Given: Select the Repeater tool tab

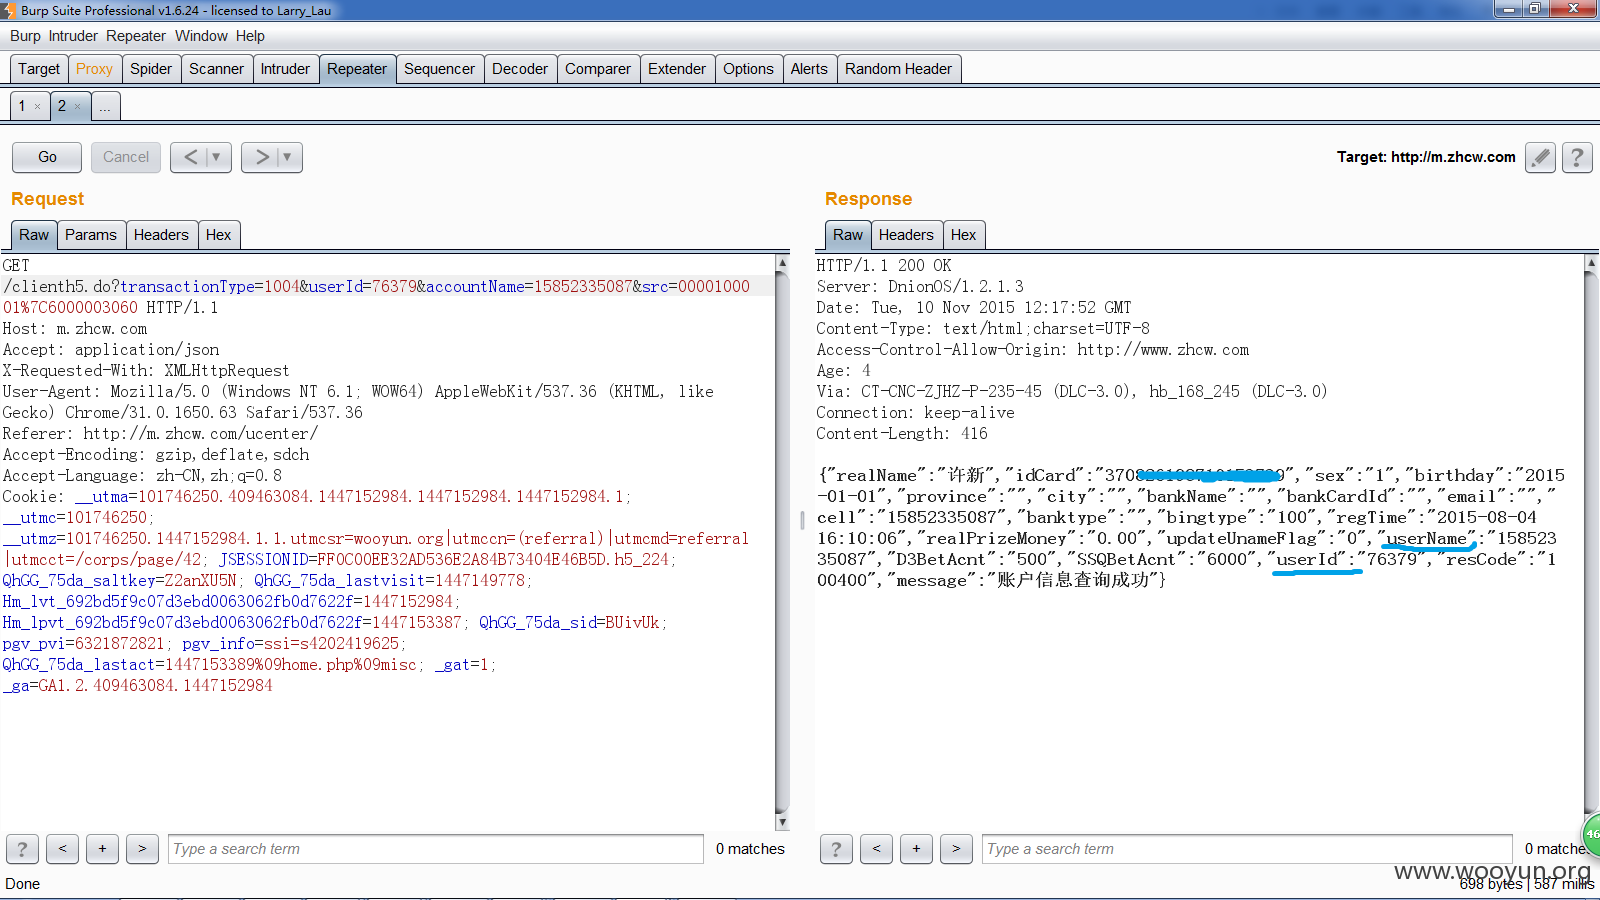Looking at the screenshot, I should (357, 69).
